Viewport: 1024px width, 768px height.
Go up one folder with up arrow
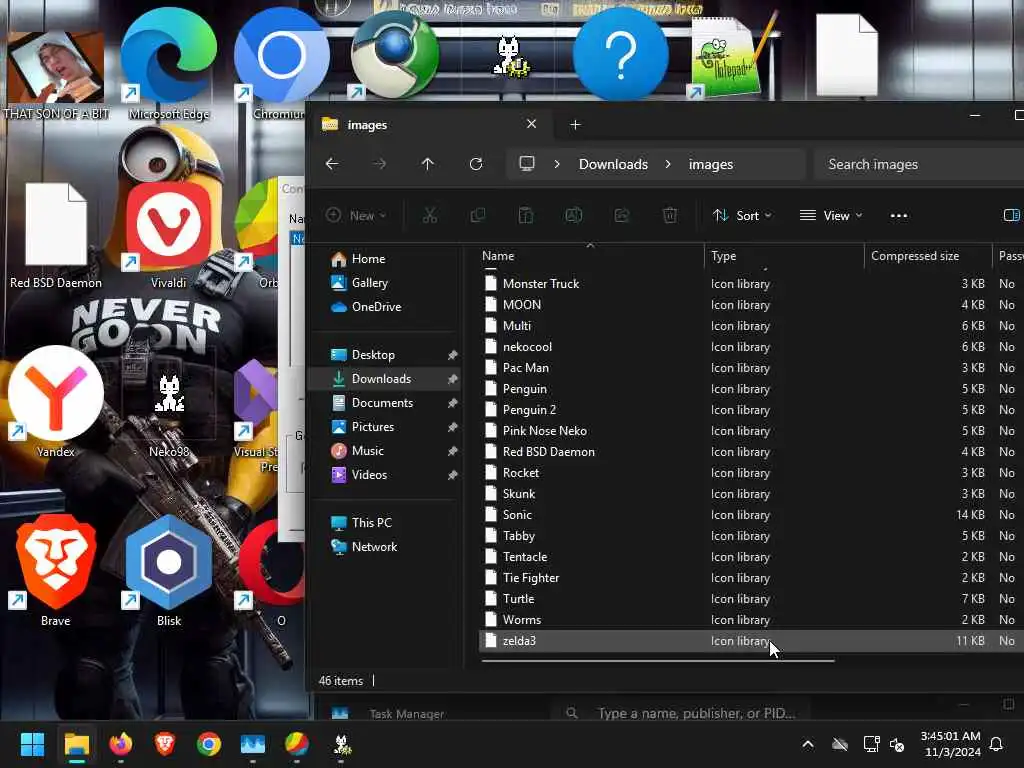click(428, 164)
